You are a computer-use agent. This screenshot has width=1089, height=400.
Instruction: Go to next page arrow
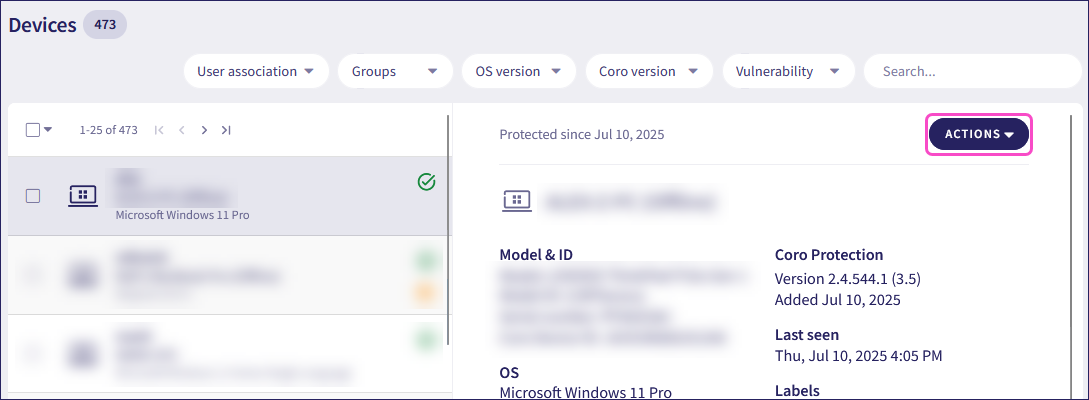pyautogui.click(x=204, y=130)
